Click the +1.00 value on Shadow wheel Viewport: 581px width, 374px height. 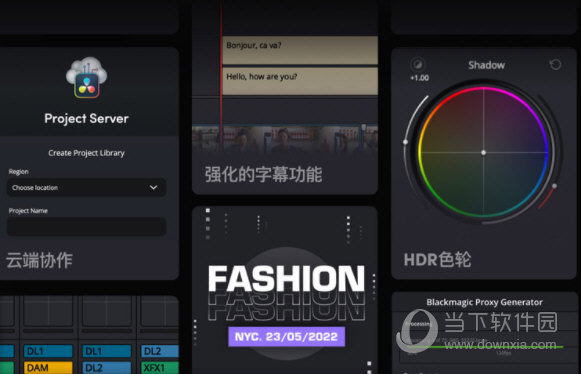click(419, 78)
